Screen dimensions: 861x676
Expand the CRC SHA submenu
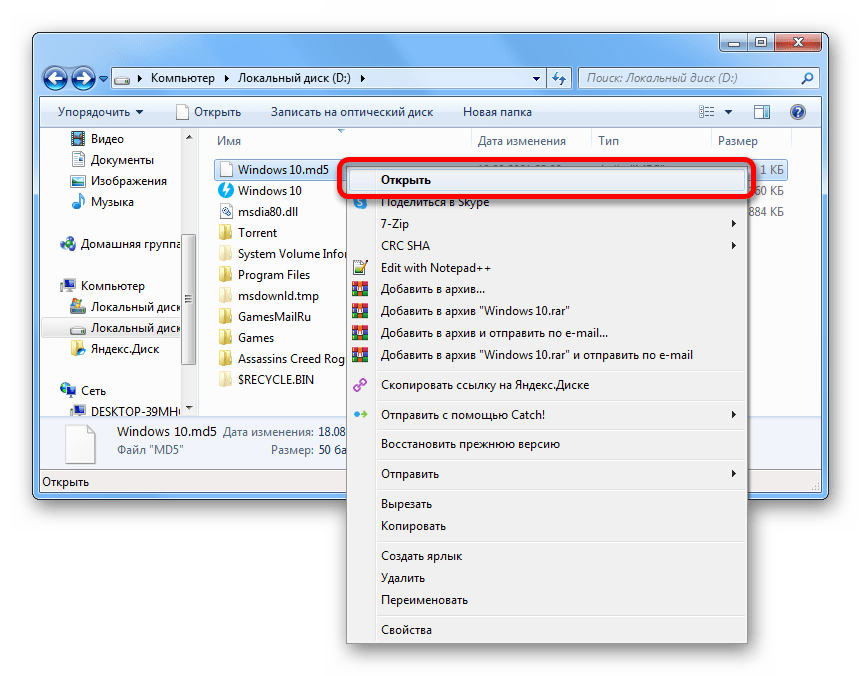point(546,246)
